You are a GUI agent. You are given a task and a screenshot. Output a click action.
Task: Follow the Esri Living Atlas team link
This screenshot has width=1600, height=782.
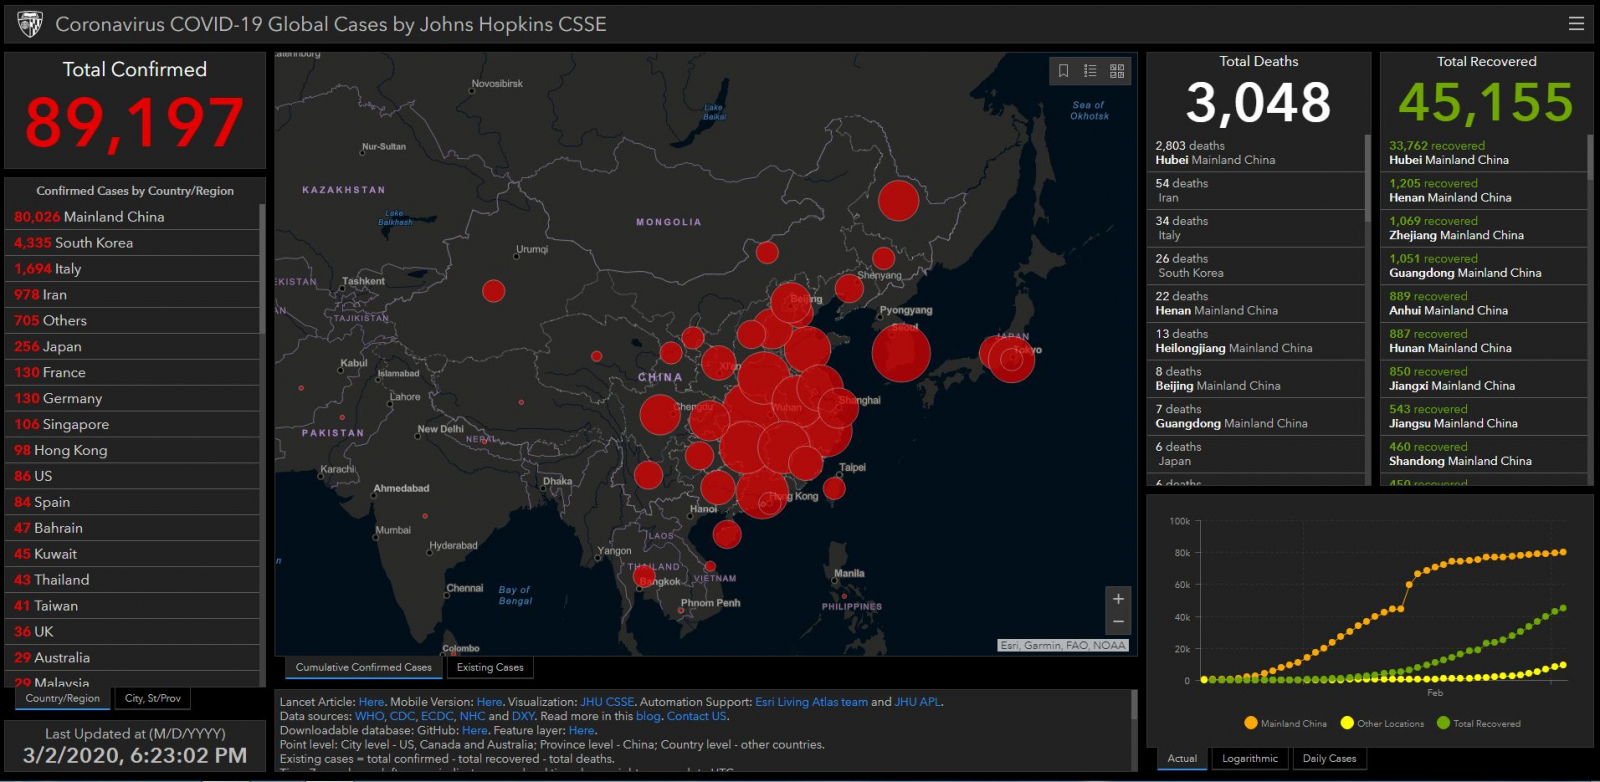(x=811, y=702)
